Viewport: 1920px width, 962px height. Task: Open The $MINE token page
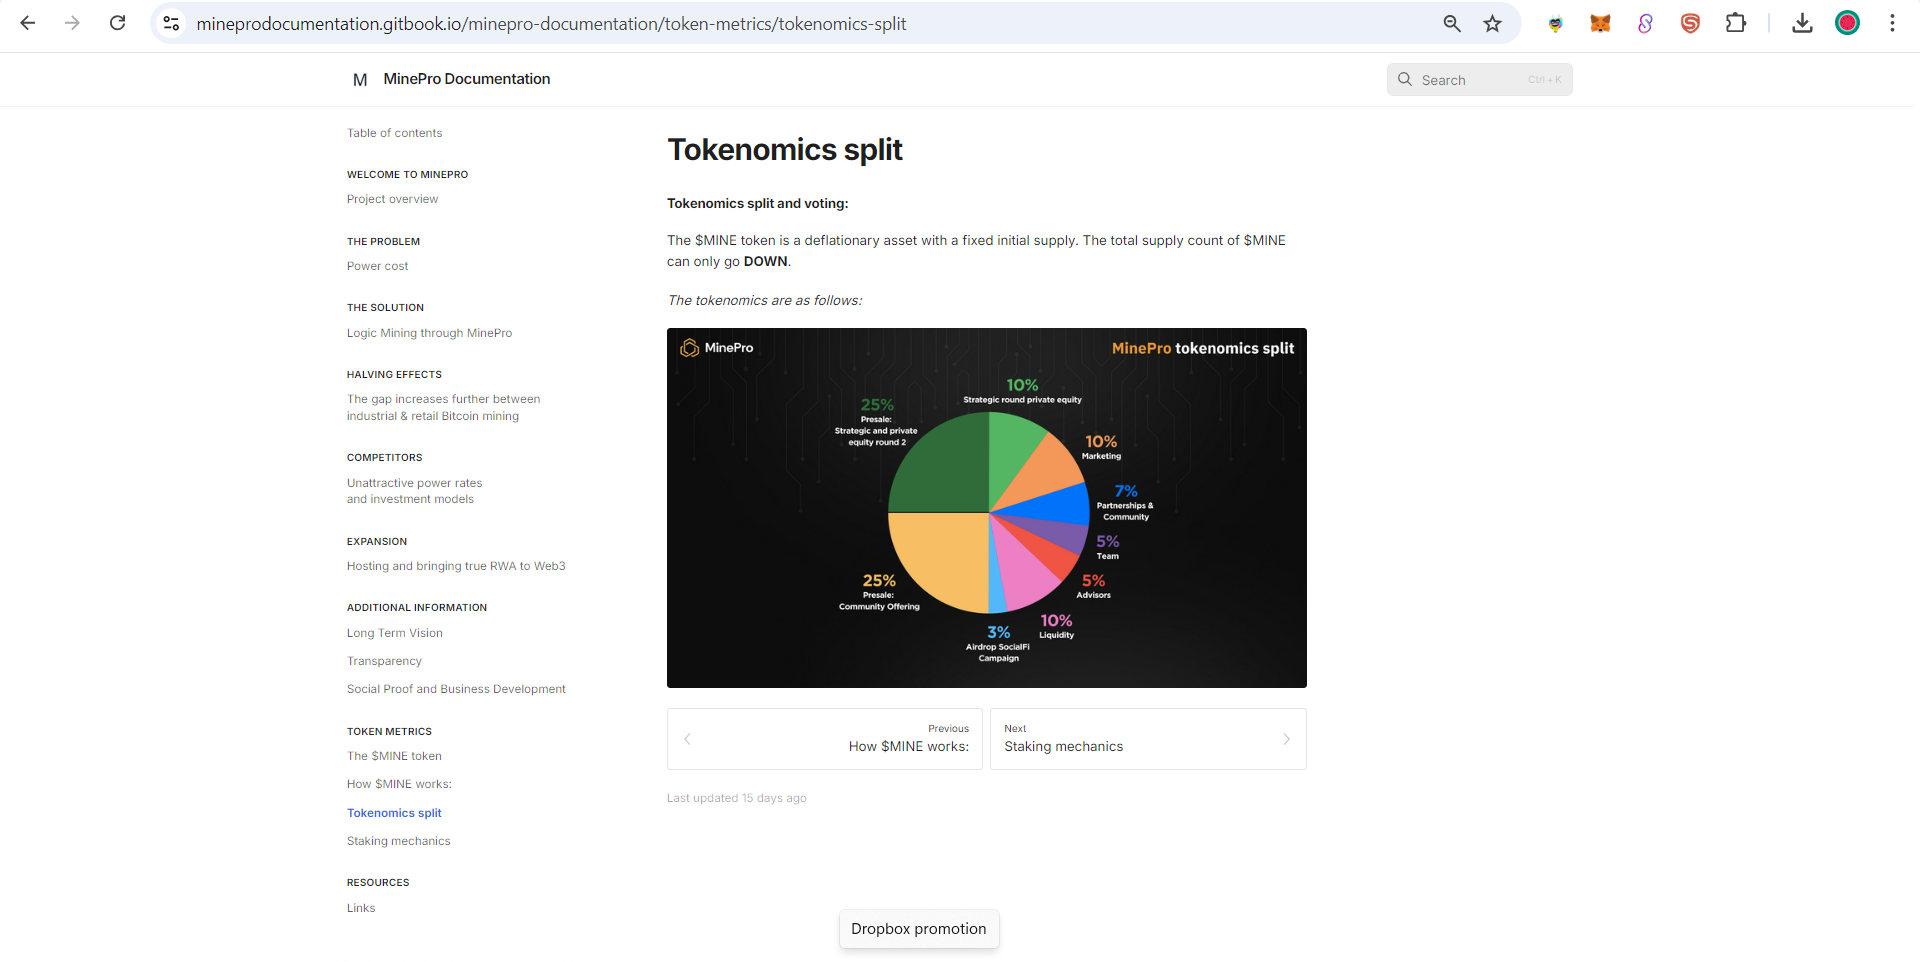pos(394,756)
